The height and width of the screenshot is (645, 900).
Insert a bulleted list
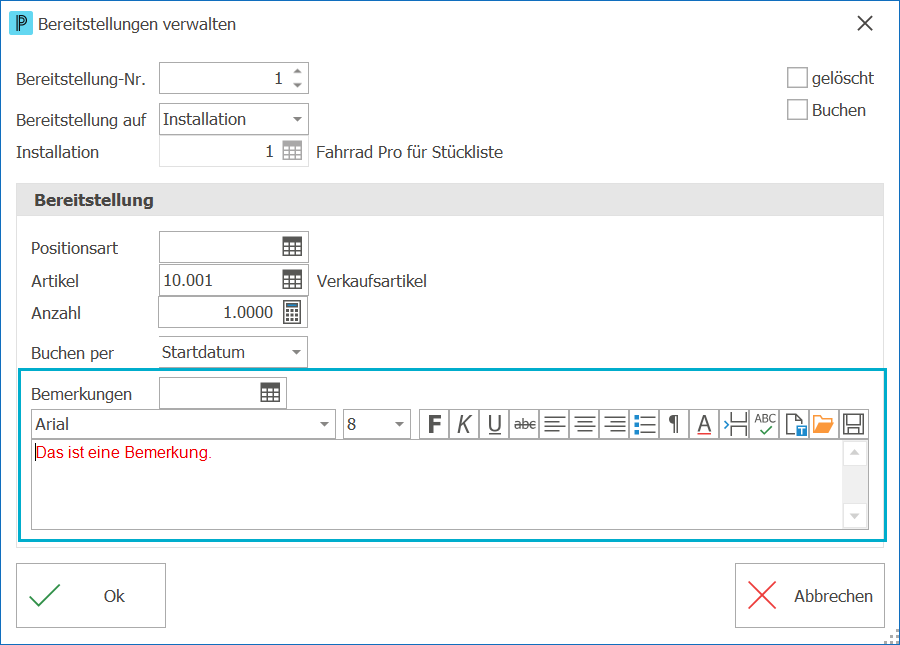(x=645, y=424)
